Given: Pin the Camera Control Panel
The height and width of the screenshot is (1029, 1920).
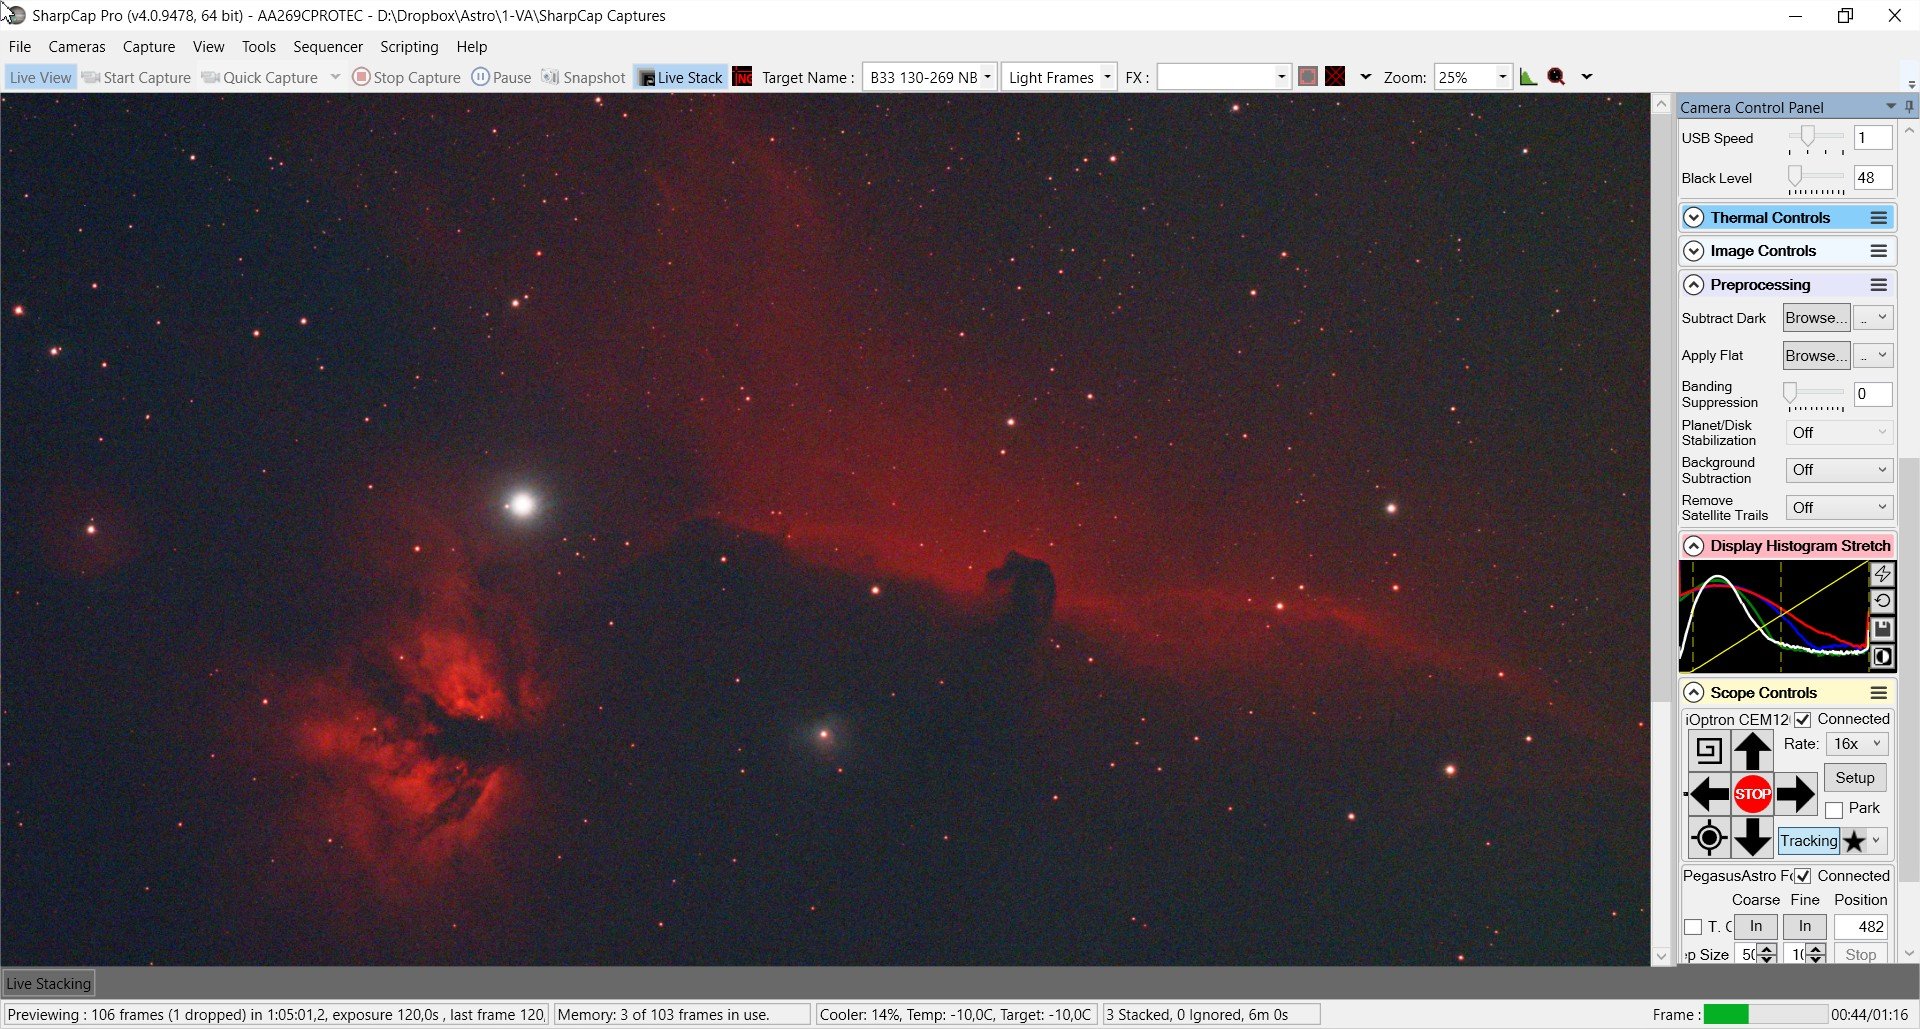Looking at the screenshot, I should click(1909, 107).
